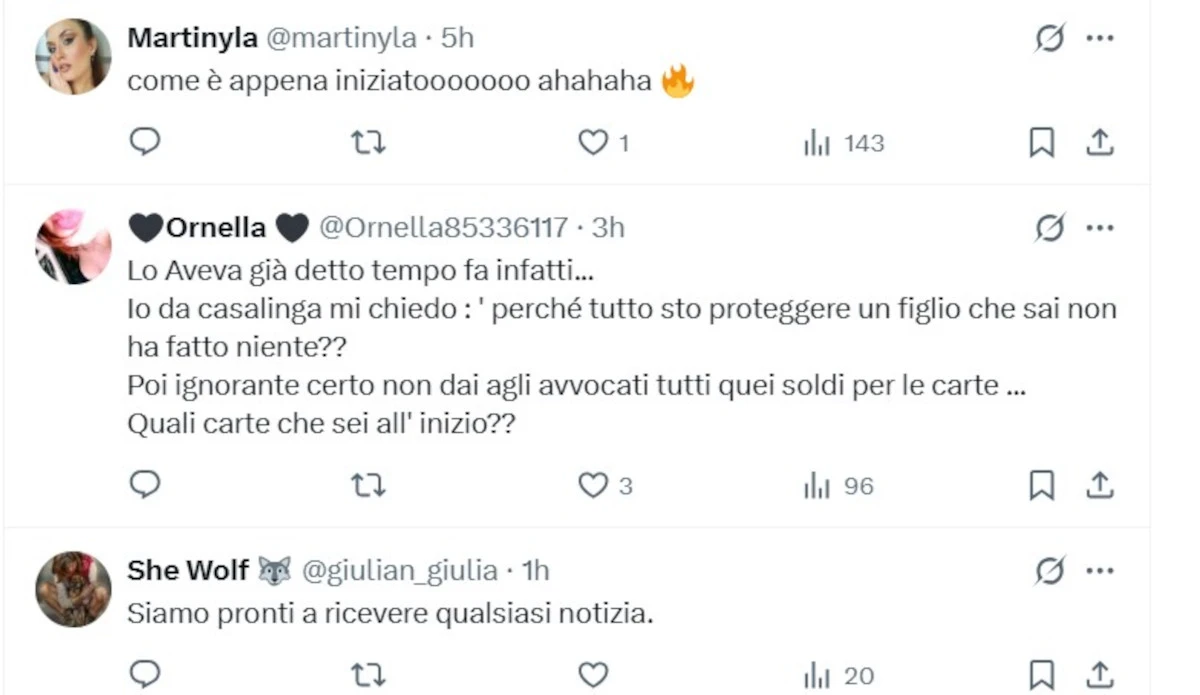Screen dimensions: 1200x695
Task: Reply to She Wolf's tweet
Action: click(145, 675)
